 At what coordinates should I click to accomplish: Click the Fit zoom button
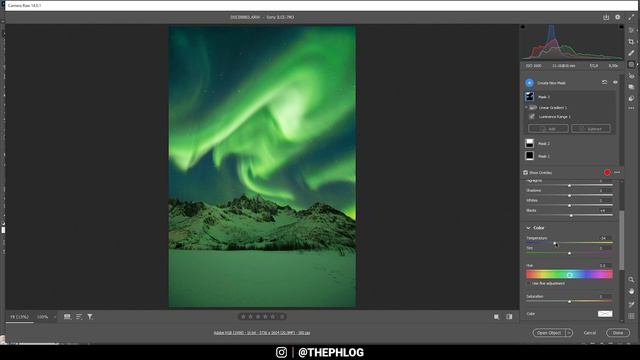pyautogui.click(x=19, y=317)
